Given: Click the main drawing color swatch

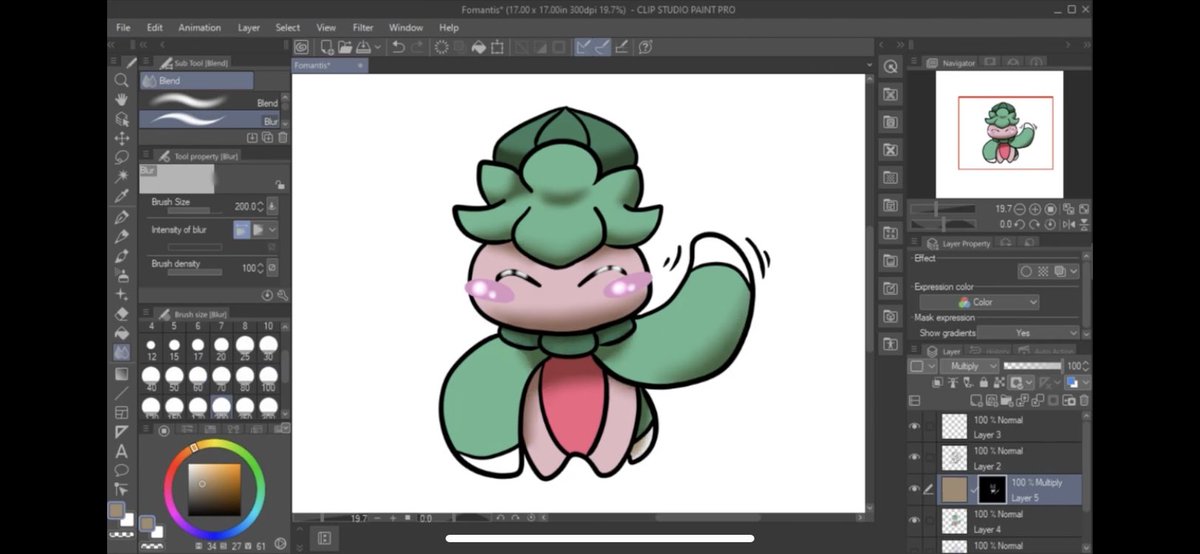Looking at the screenshot, I should pos(117,510).
